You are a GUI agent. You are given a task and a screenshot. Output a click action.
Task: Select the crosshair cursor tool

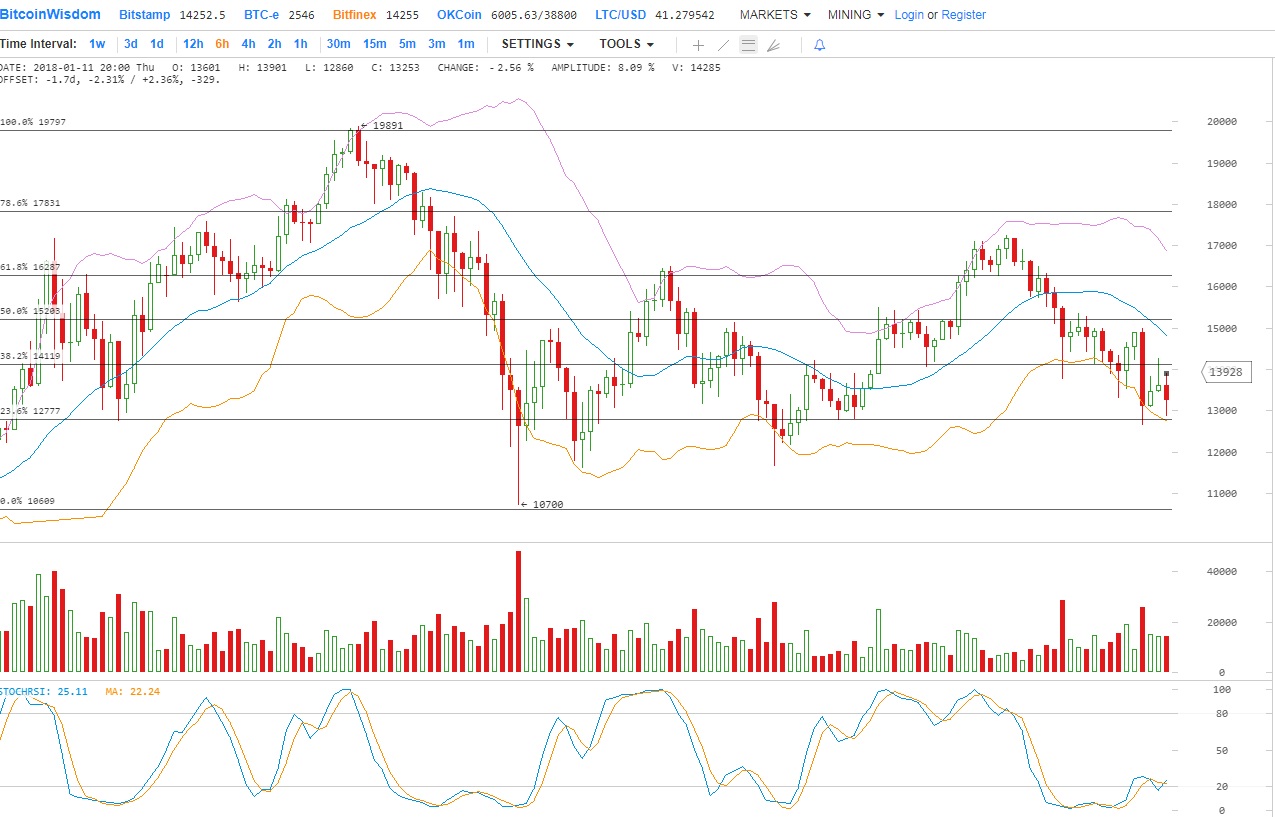tap(698, 45)
